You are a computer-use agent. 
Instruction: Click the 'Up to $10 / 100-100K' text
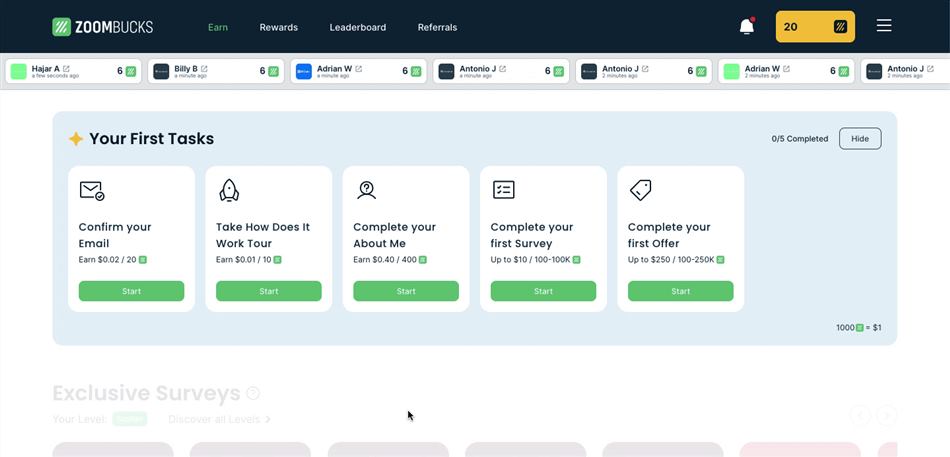click(x=531, y=259)
